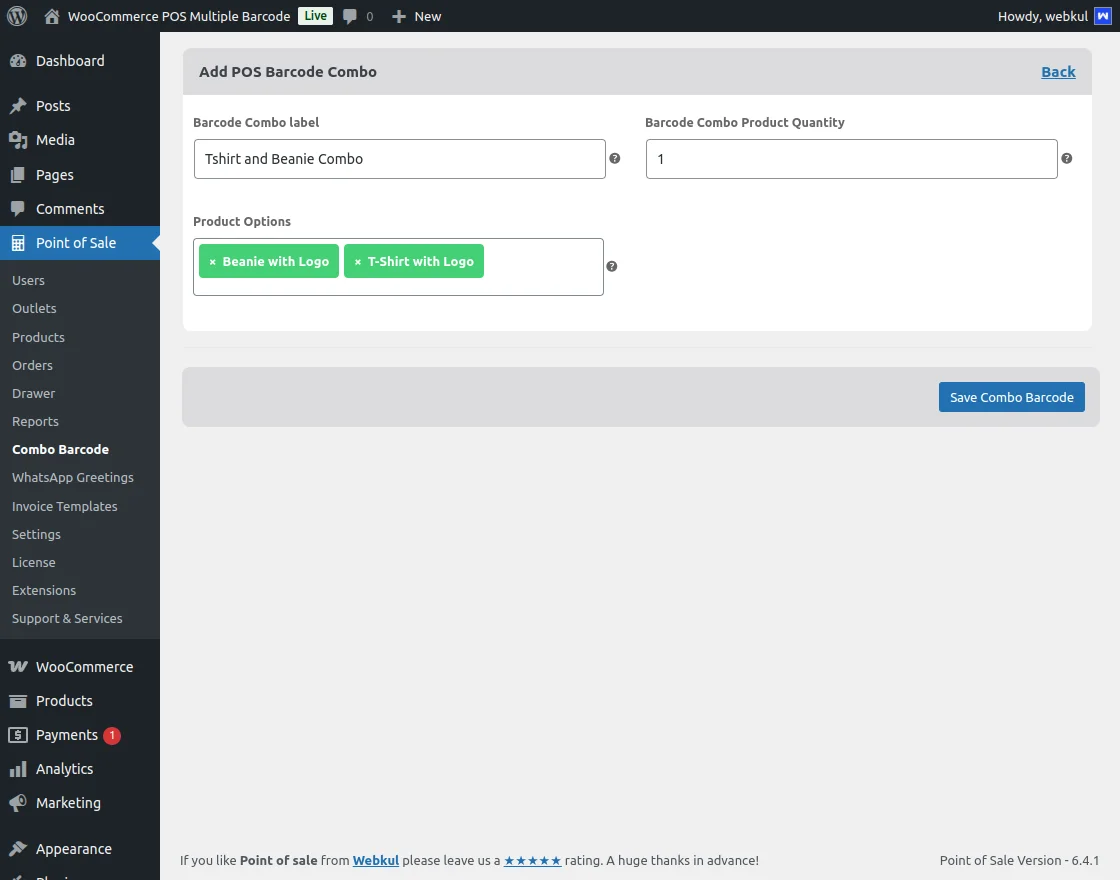Click the WooCommerce icon in sidebar
The width and height of the screenshot is (1120, 880).
click(20, 666)
